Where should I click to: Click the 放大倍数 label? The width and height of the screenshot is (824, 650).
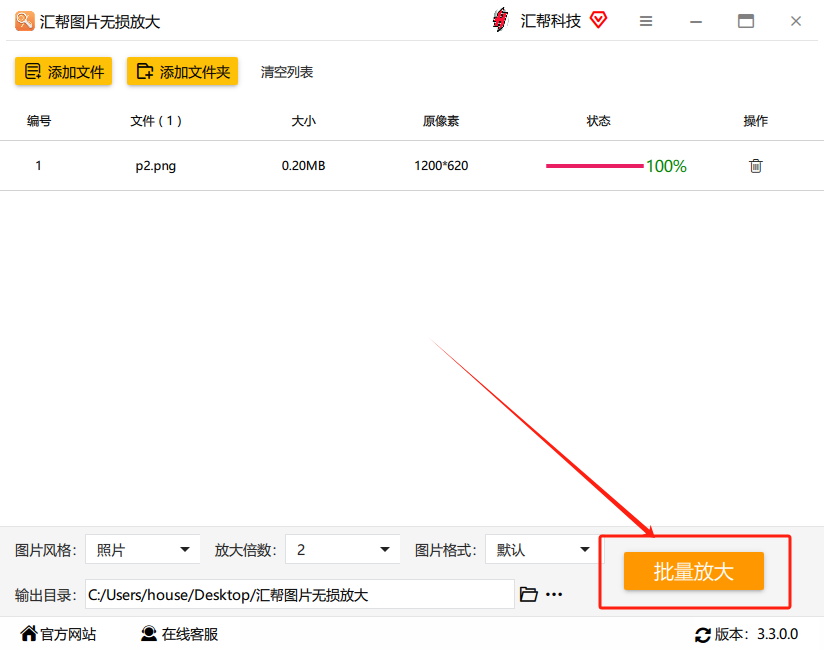(245, 550)
